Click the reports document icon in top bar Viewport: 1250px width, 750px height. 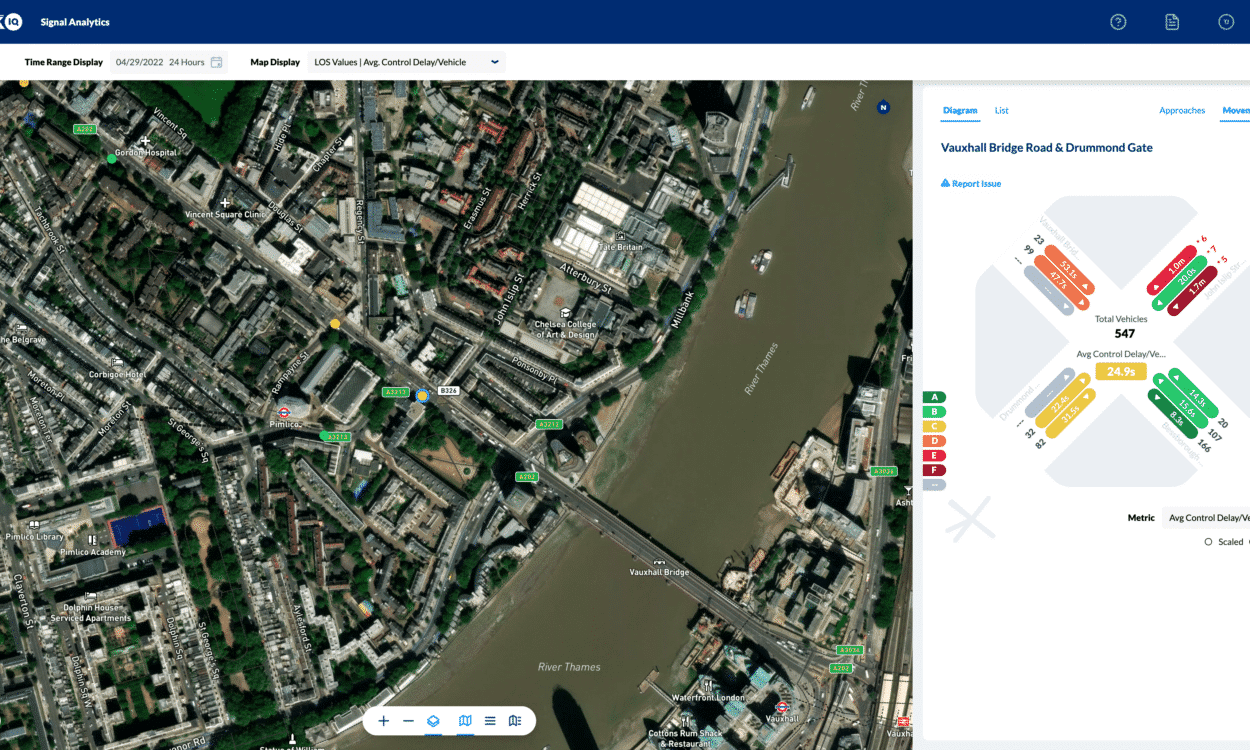coord(1172,21)
